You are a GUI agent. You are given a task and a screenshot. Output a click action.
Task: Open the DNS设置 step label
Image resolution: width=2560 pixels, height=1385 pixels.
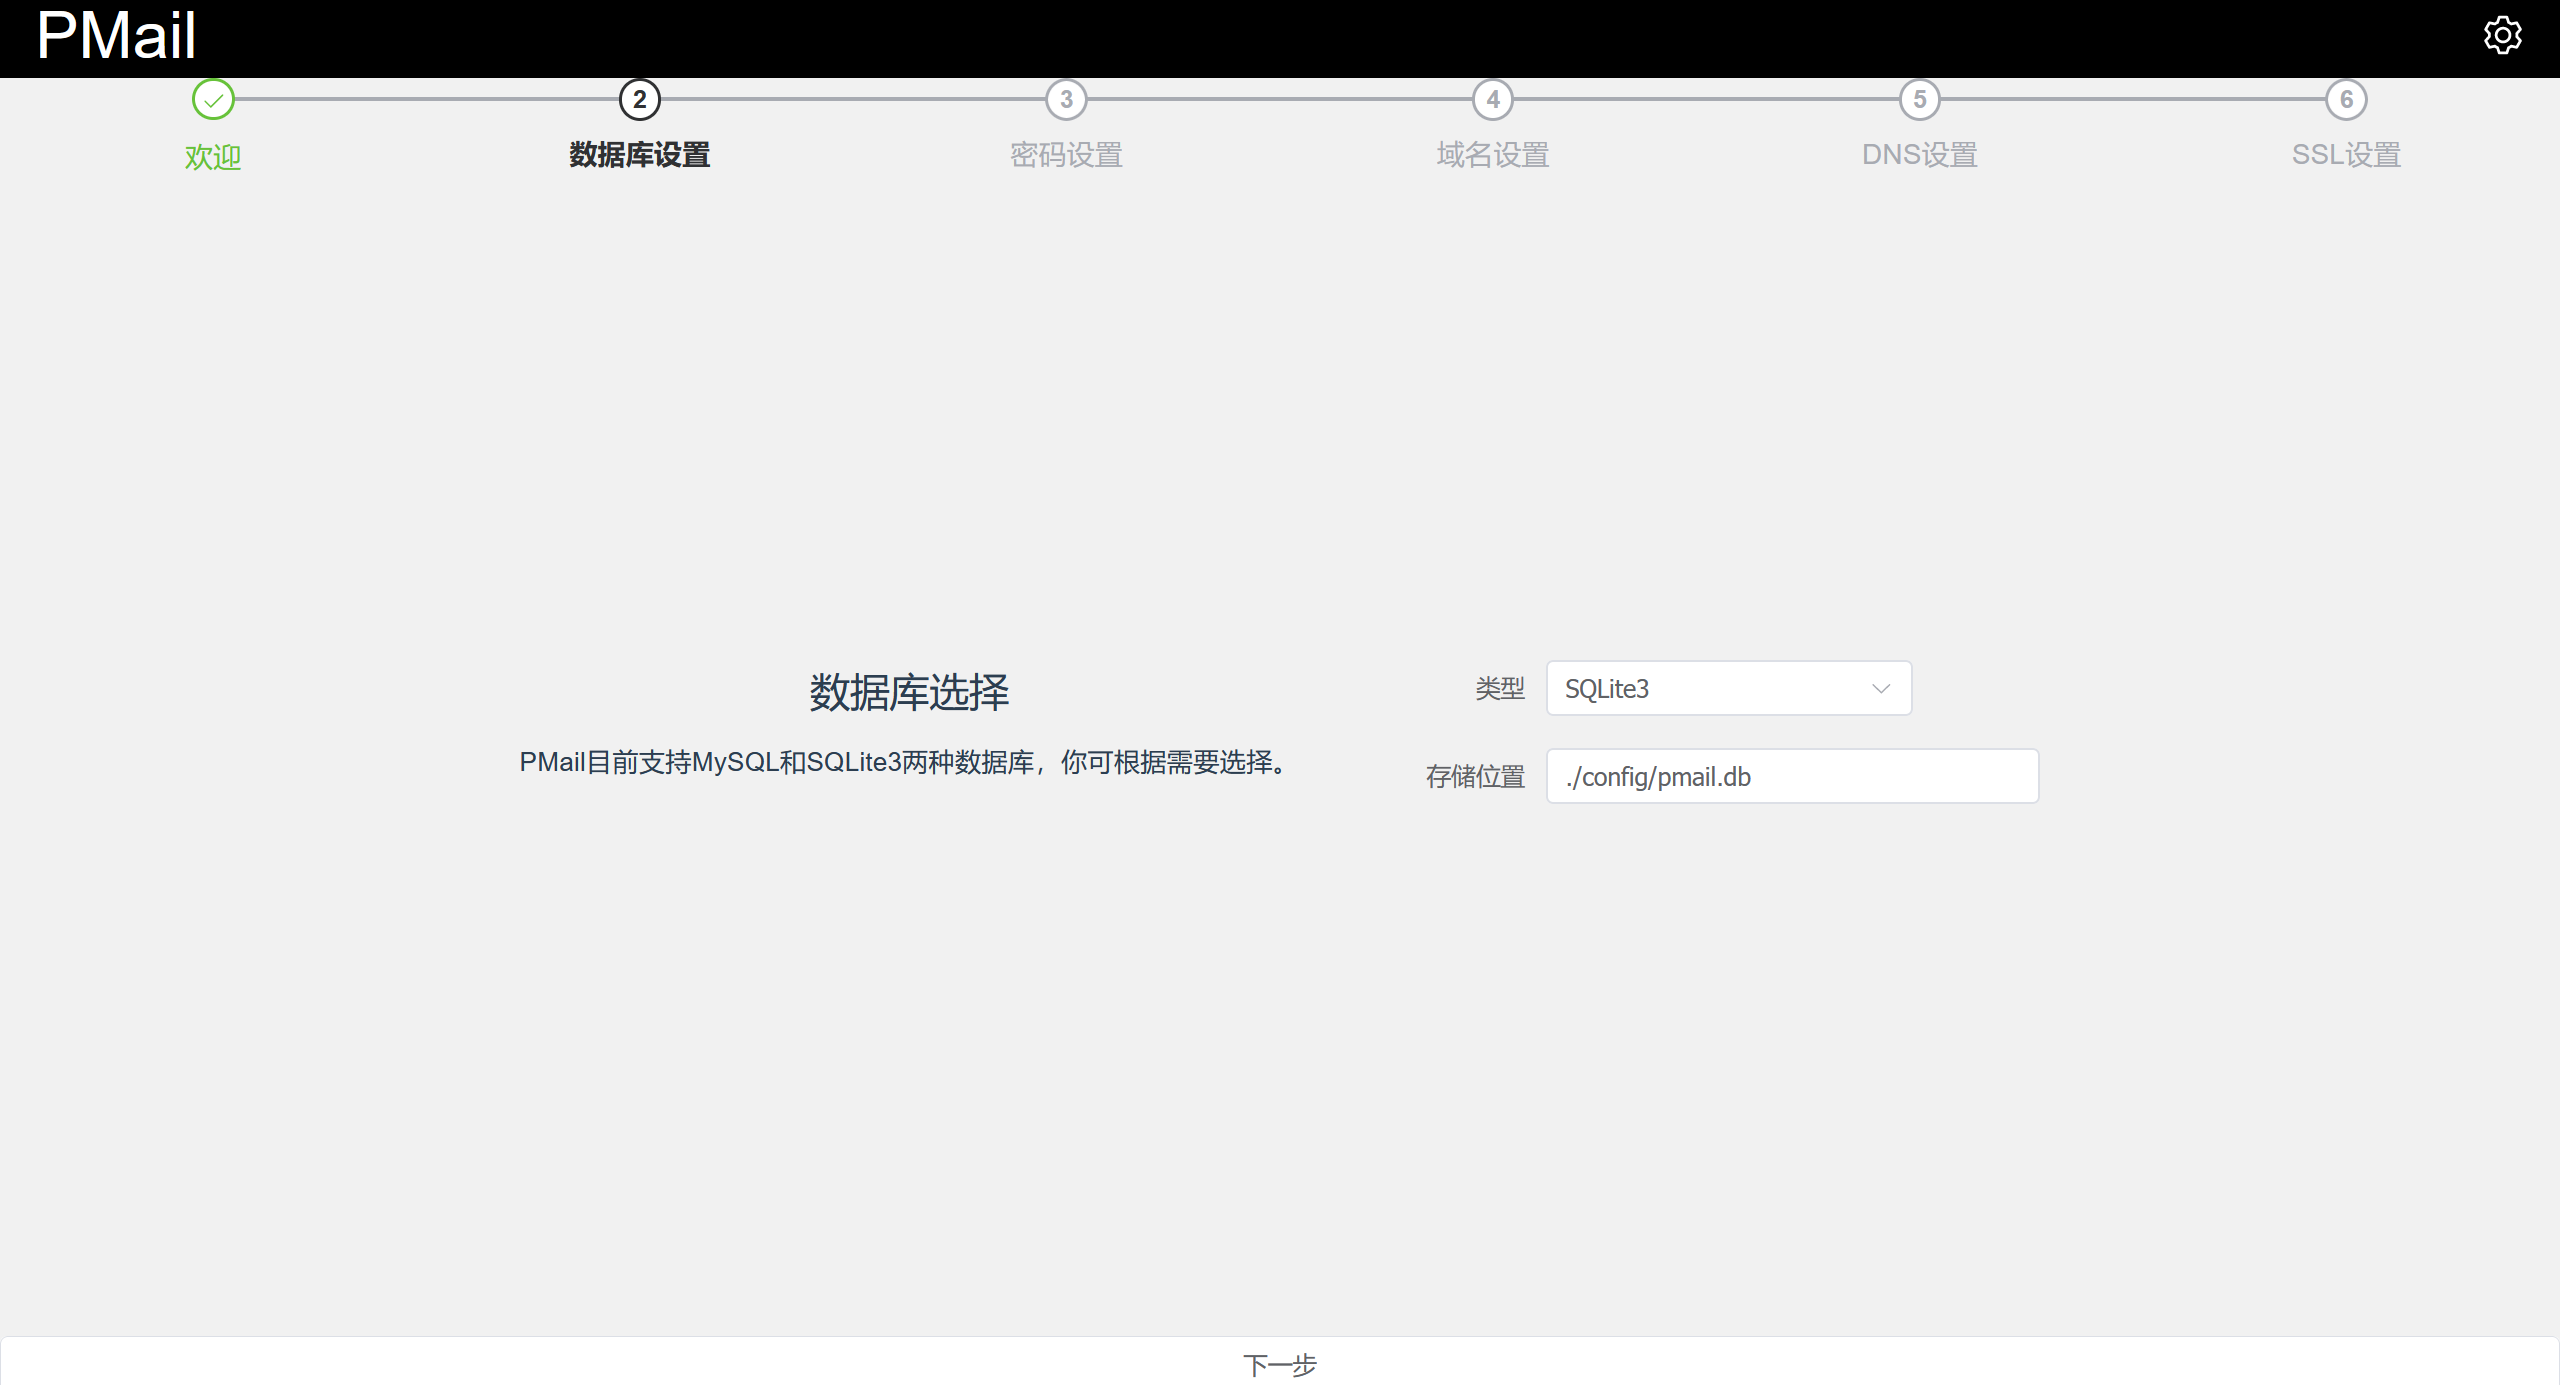pyautogui.click(x=1919, y=155)
